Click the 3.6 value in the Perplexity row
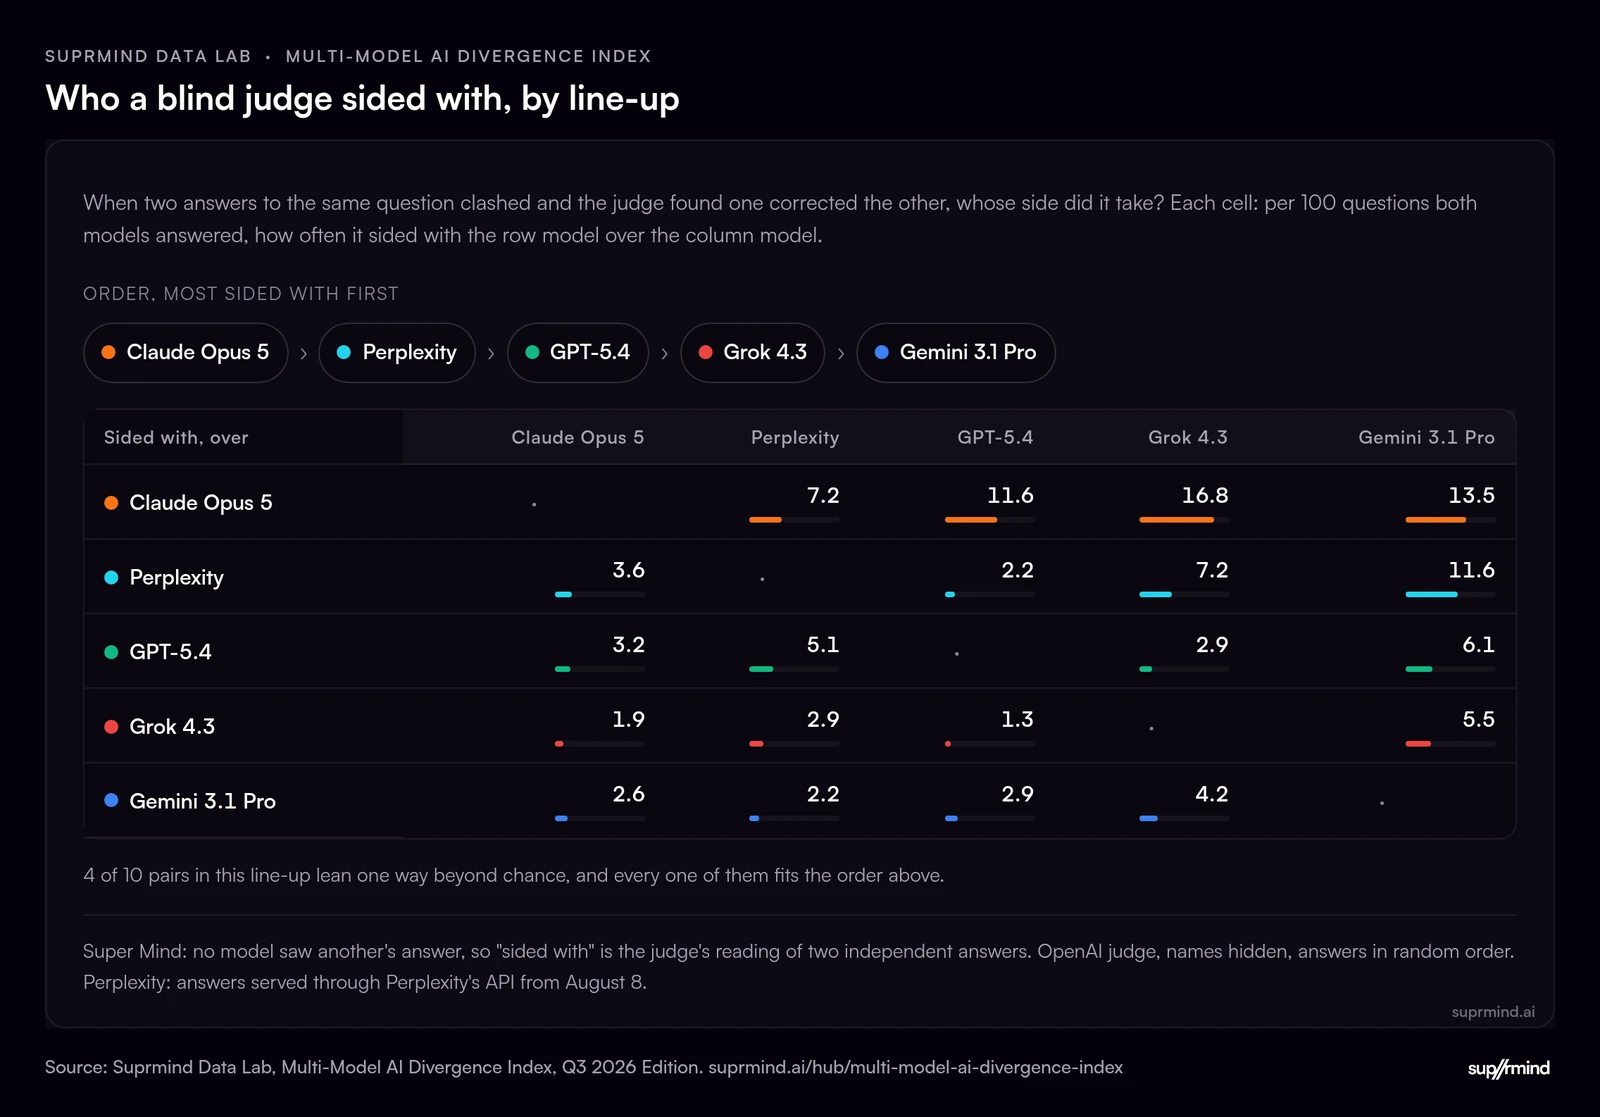The height and width of the screenshot is (1117, 1600). (x=628, y=570)
